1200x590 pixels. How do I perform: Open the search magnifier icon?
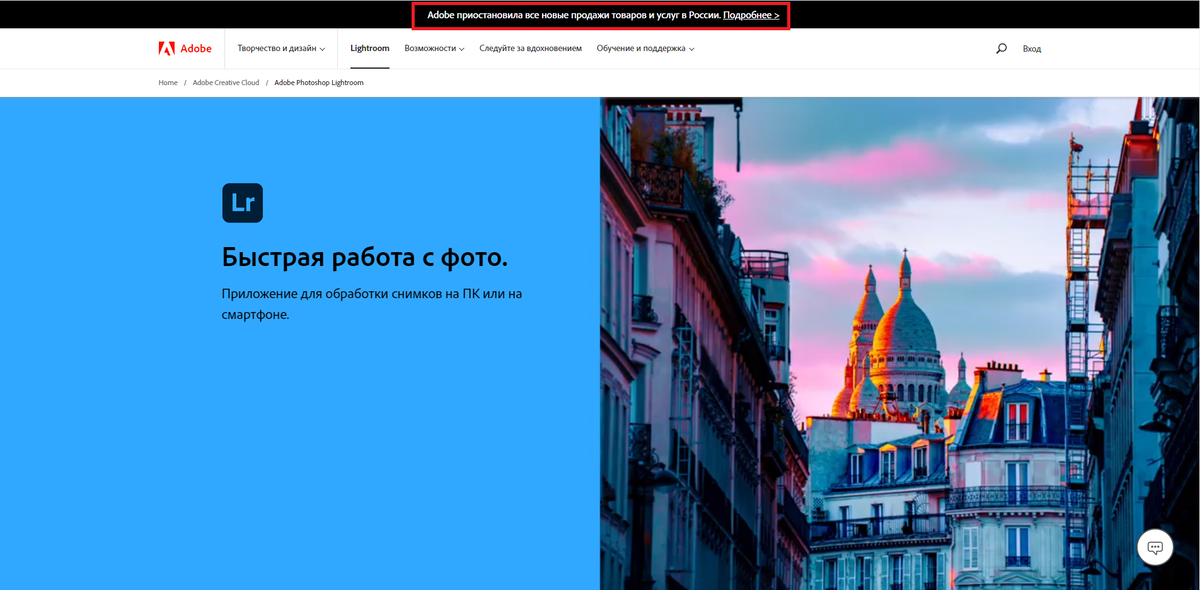coord(1001,47)
